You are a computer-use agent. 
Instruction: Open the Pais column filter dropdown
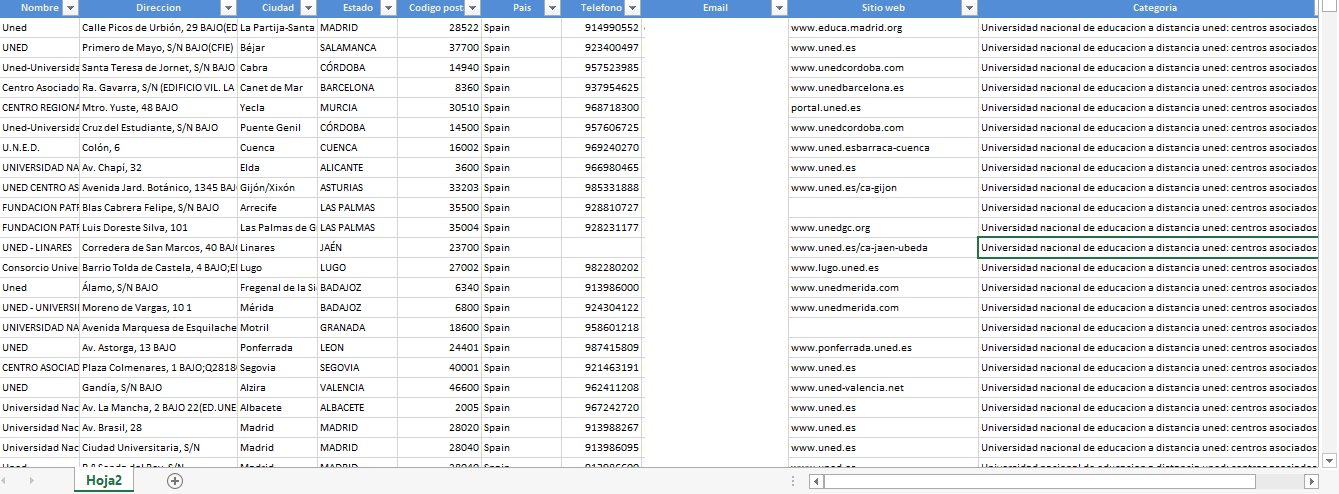551,8
